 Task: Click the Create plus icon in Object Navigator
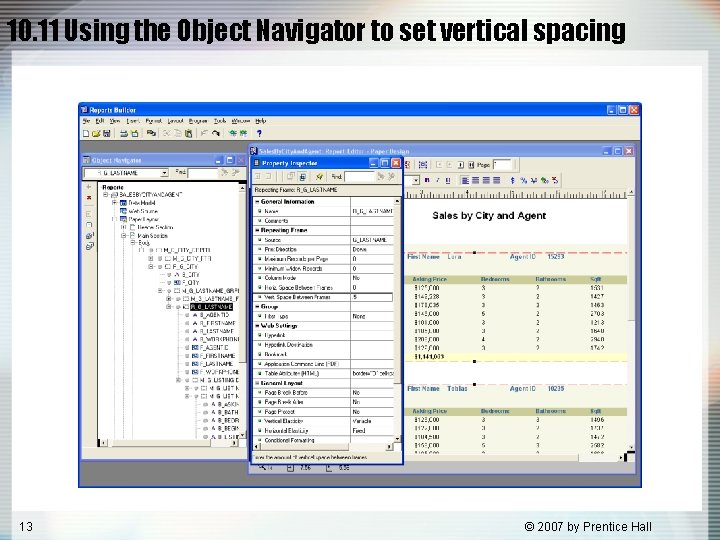(89, 187)
